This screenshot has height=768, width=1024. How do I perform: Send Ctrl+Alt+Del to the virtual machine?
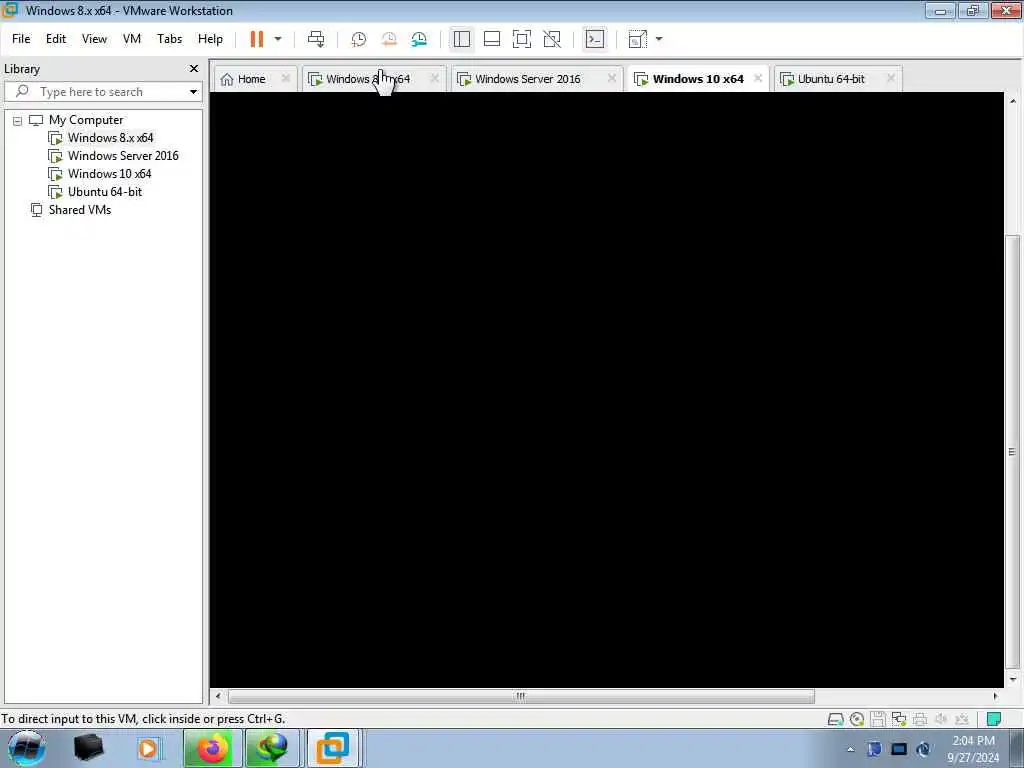(x=316, y=39)
